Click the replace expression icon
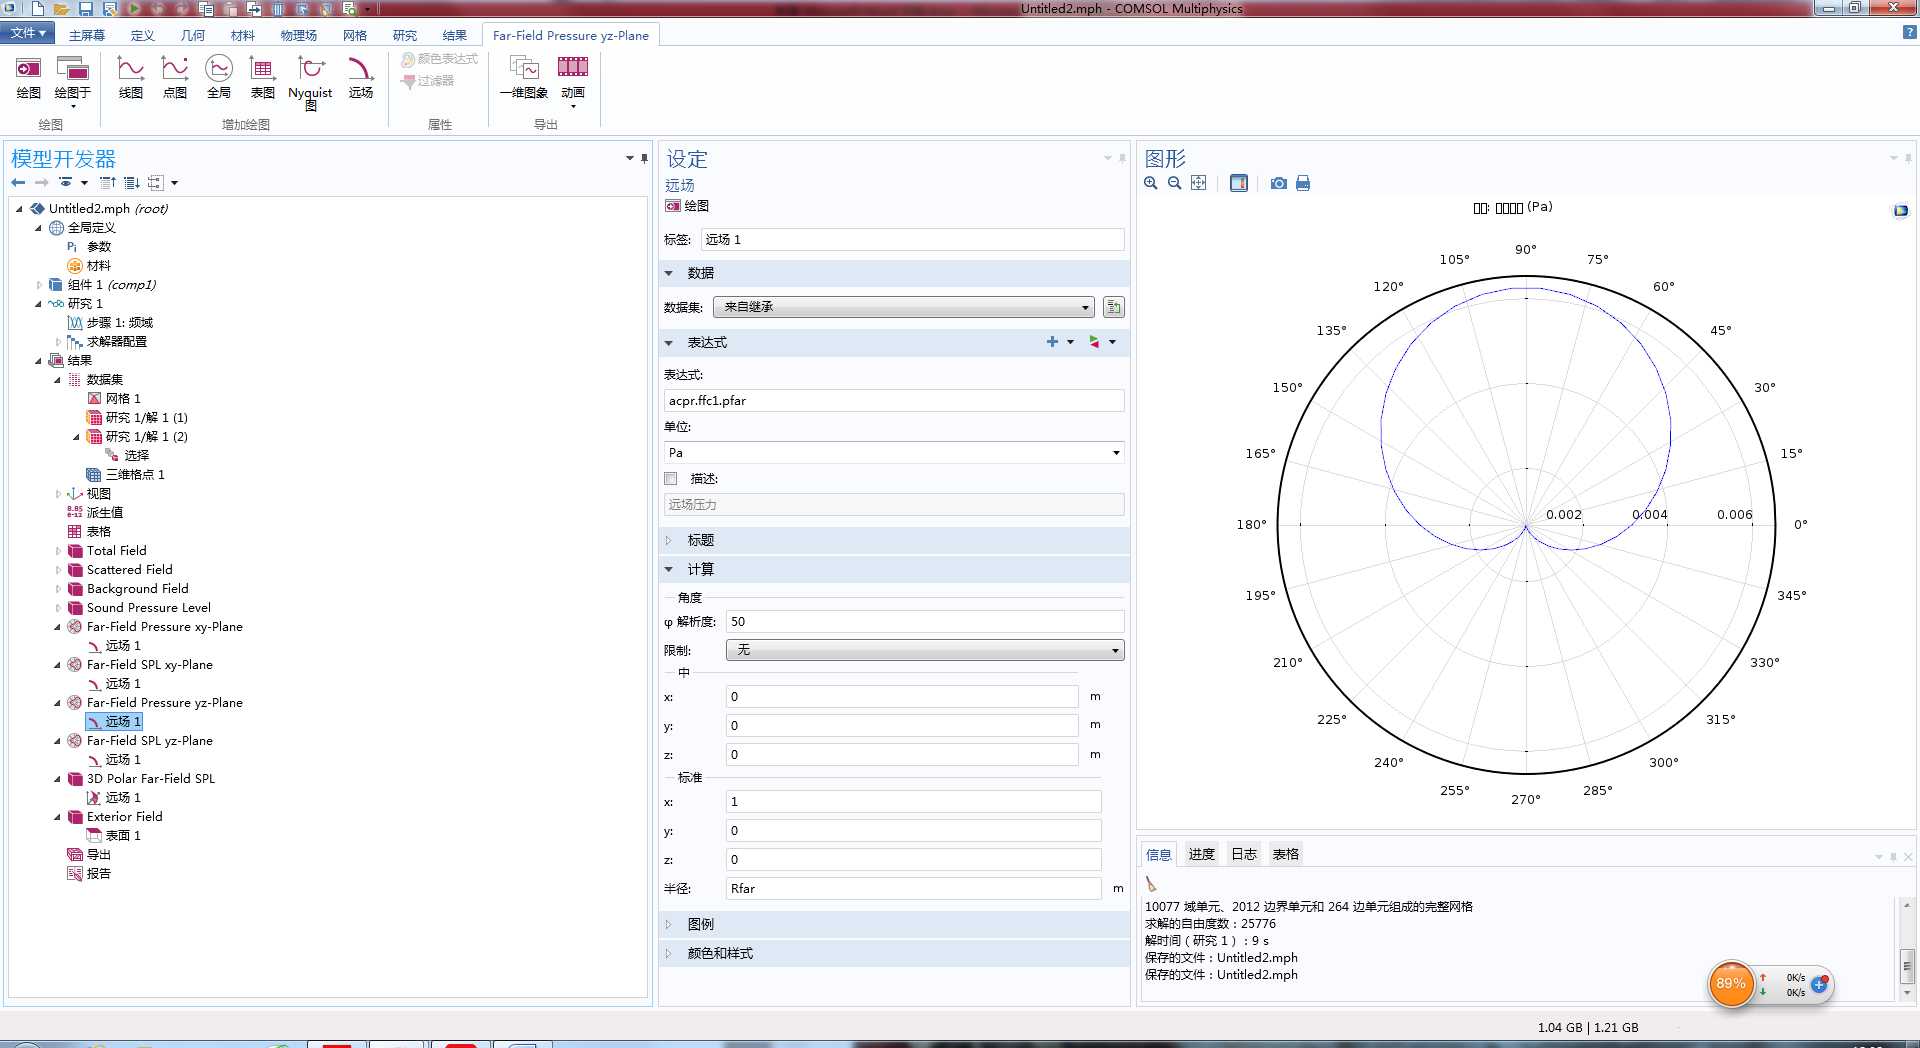 pos(1094,342)
